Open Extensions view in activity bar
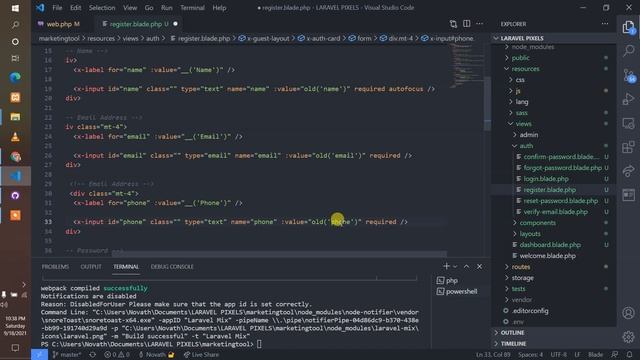The image size is (640, 360). 629,147
